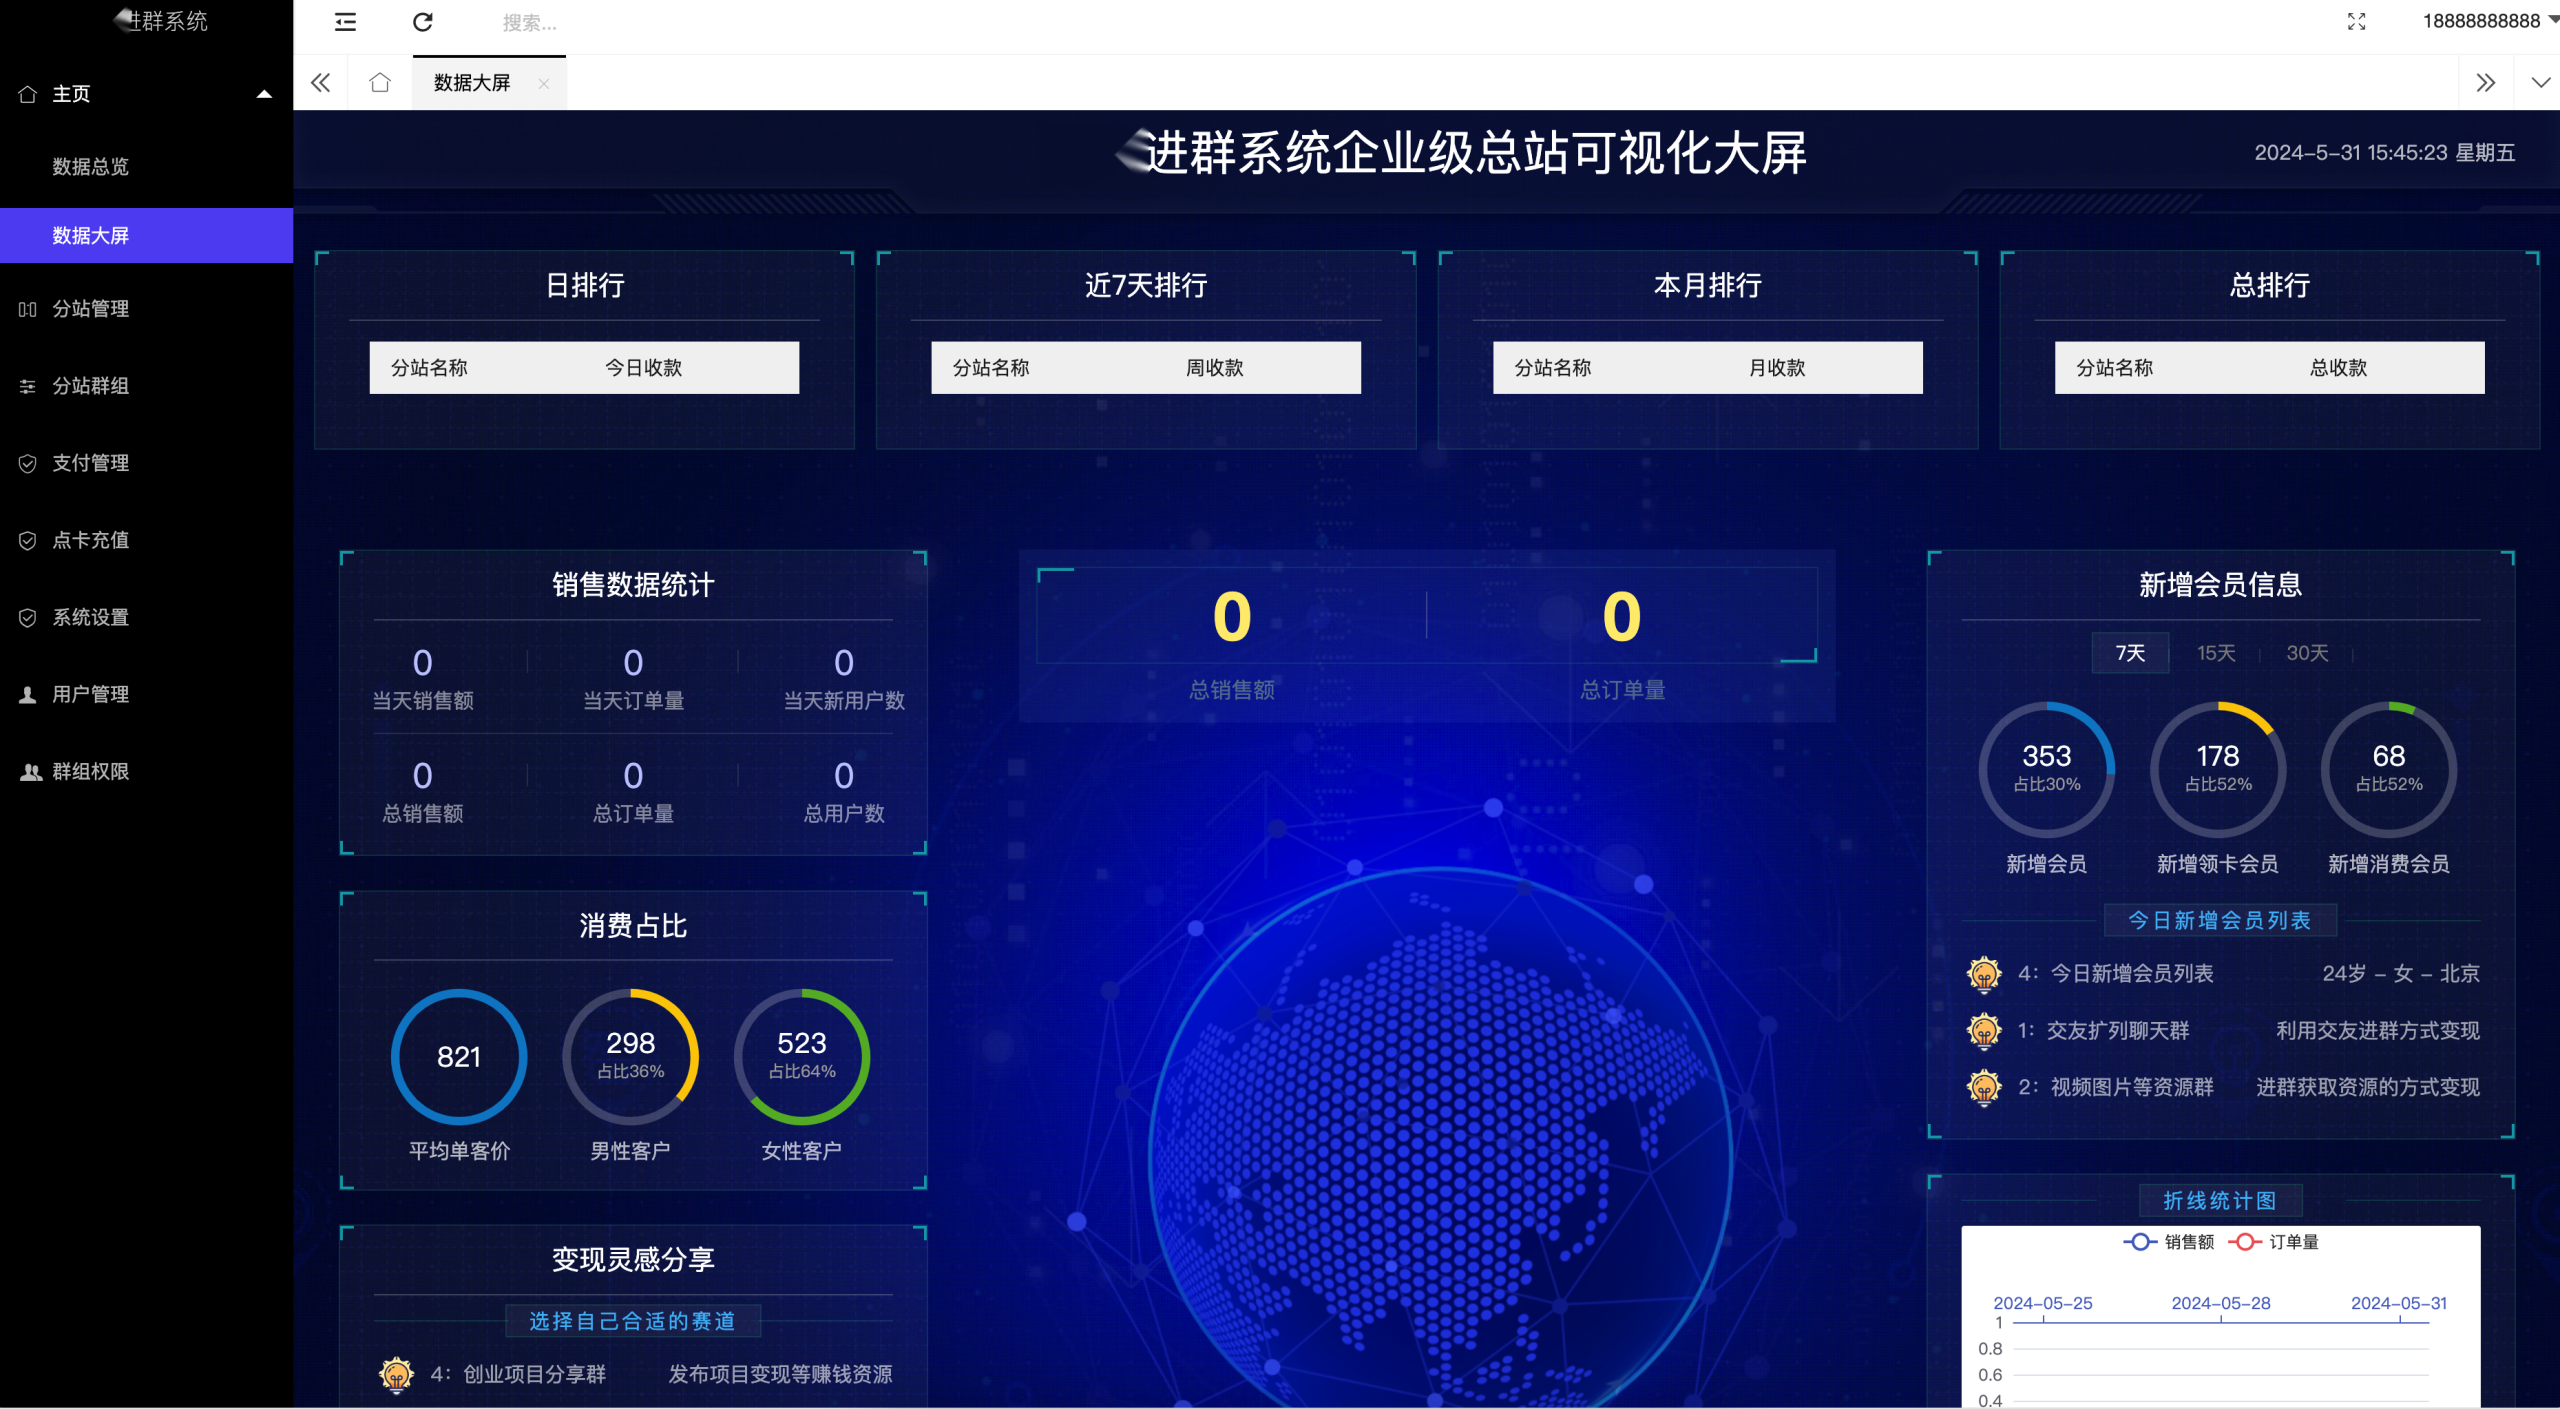The height and width of the screenshot is (1409, 2560).
Task: Click 今日收款 column header in 日排行
Action: point(643,368)
